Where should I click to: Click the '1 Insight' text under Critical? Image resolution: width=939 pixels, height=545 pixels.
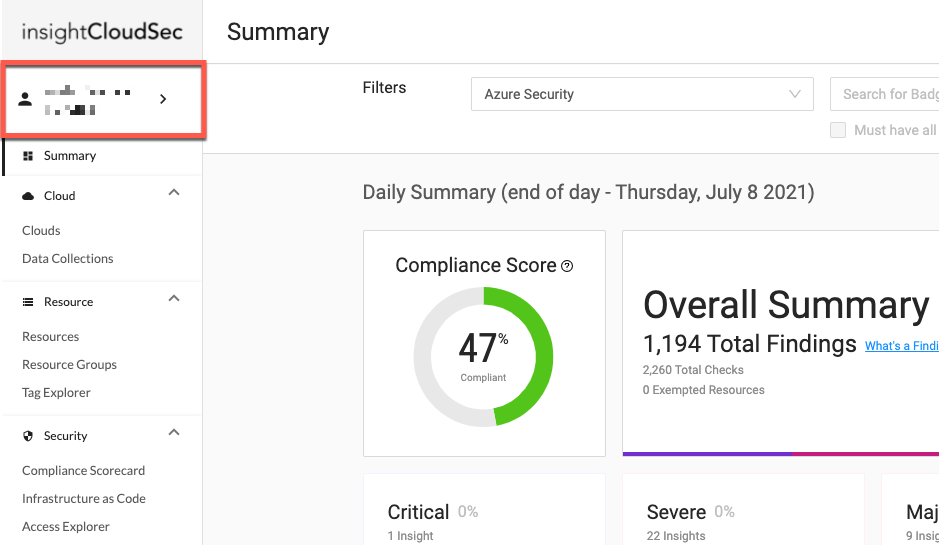410,536
